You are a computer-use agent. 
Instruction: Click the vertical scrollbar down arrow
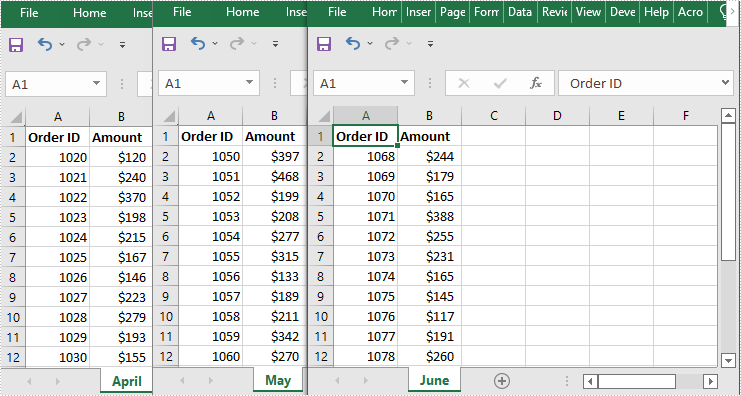[728, 360]
